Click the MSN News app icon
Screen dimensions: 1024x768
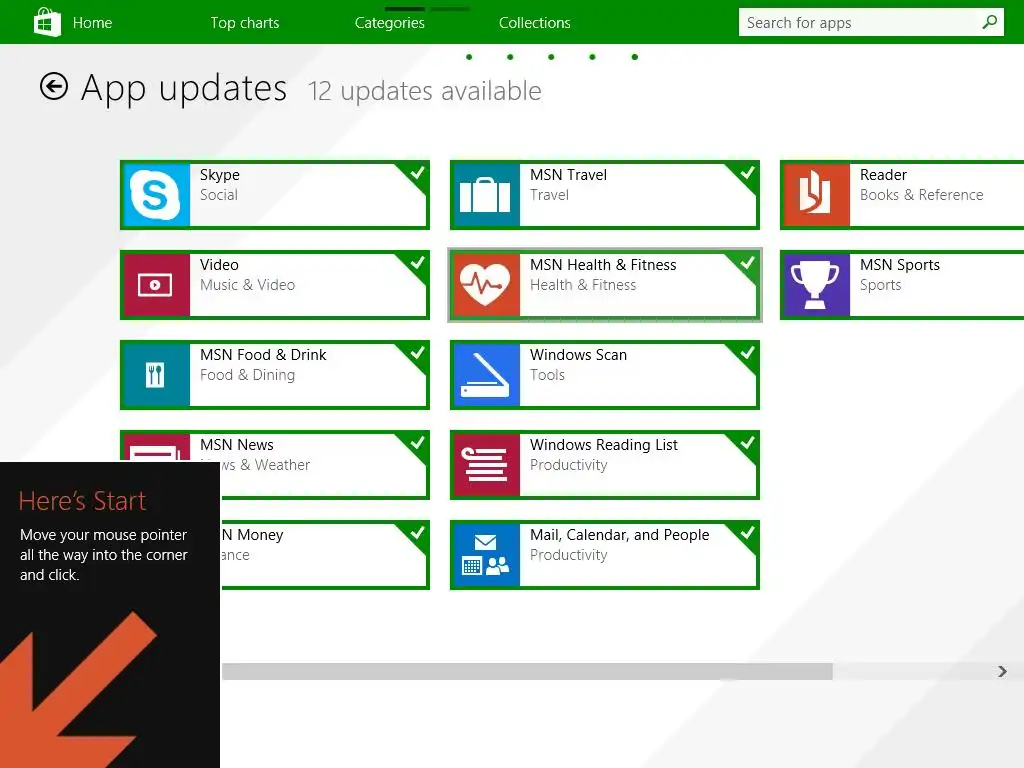(x=155, y=448)
